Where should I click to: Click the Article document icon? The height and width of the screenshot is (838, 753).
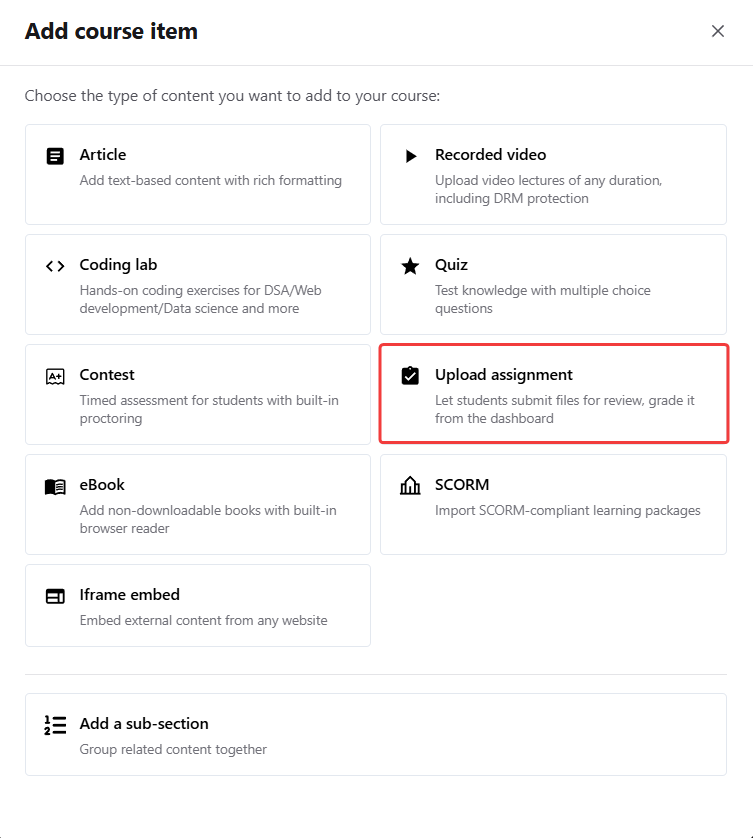(x=55, y=156)
